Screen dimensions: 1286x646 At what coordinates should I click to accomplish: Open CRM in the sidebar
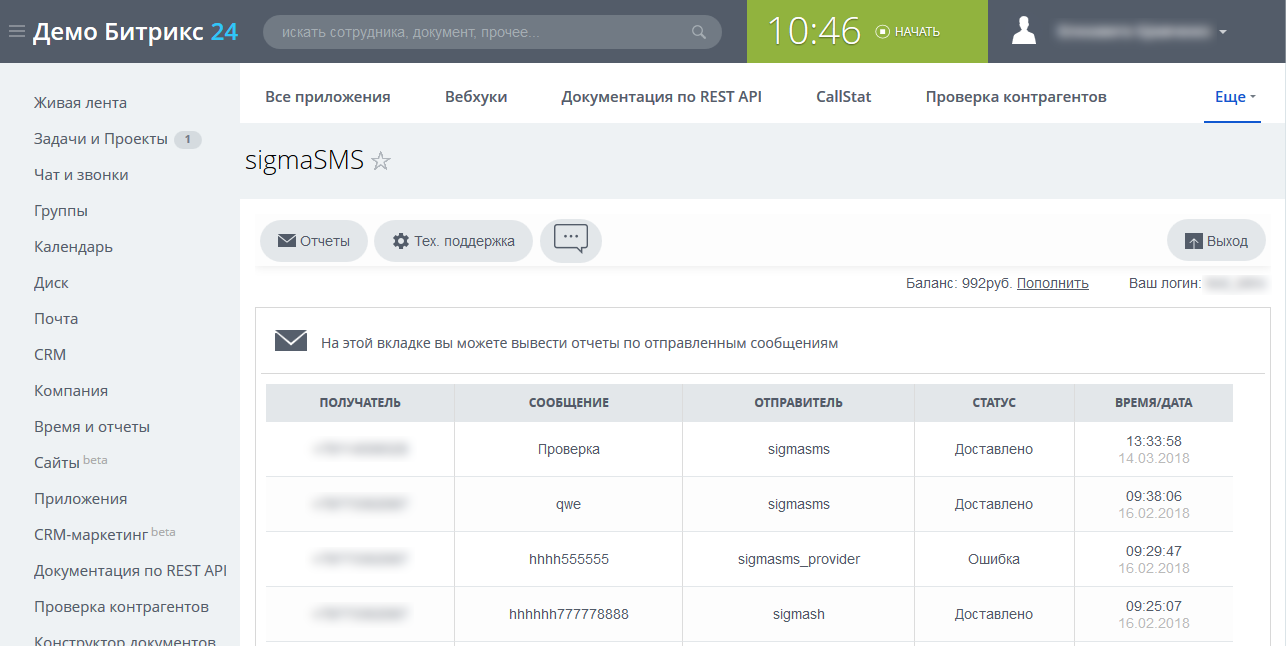(x=50, y=355)
